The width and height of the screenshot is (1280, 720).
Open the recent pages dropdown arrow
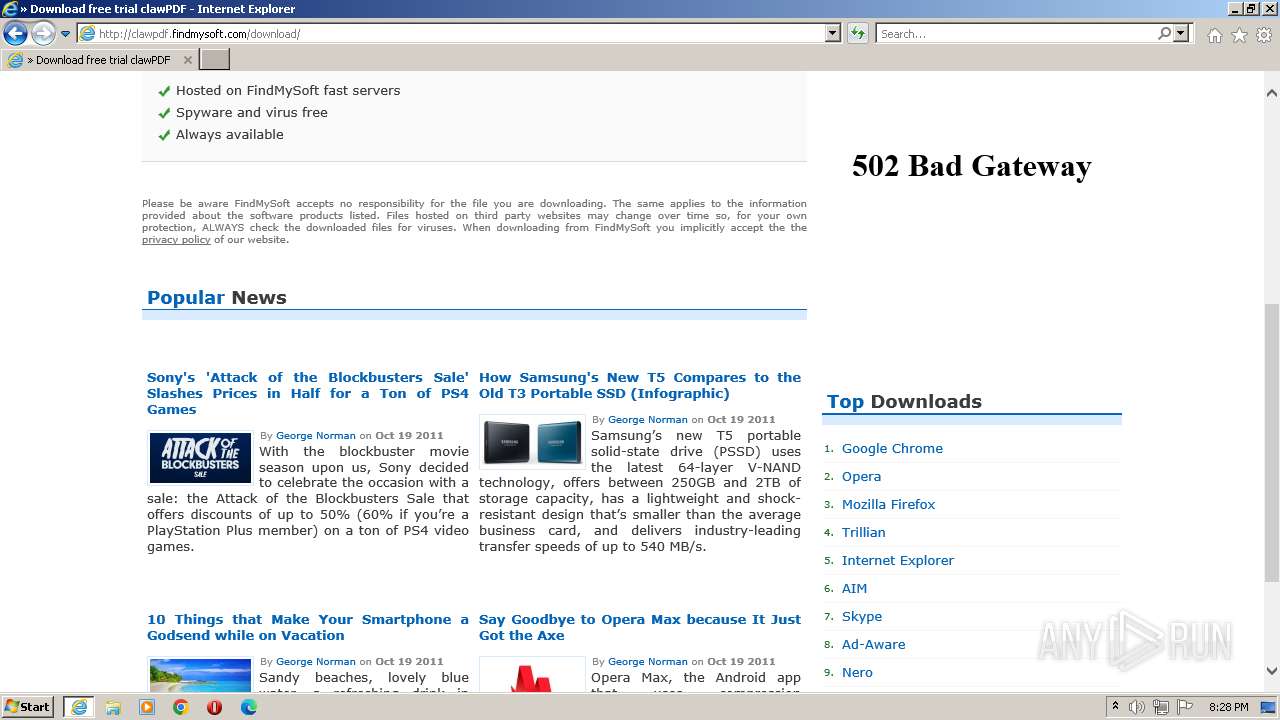[x=65, y=34]
